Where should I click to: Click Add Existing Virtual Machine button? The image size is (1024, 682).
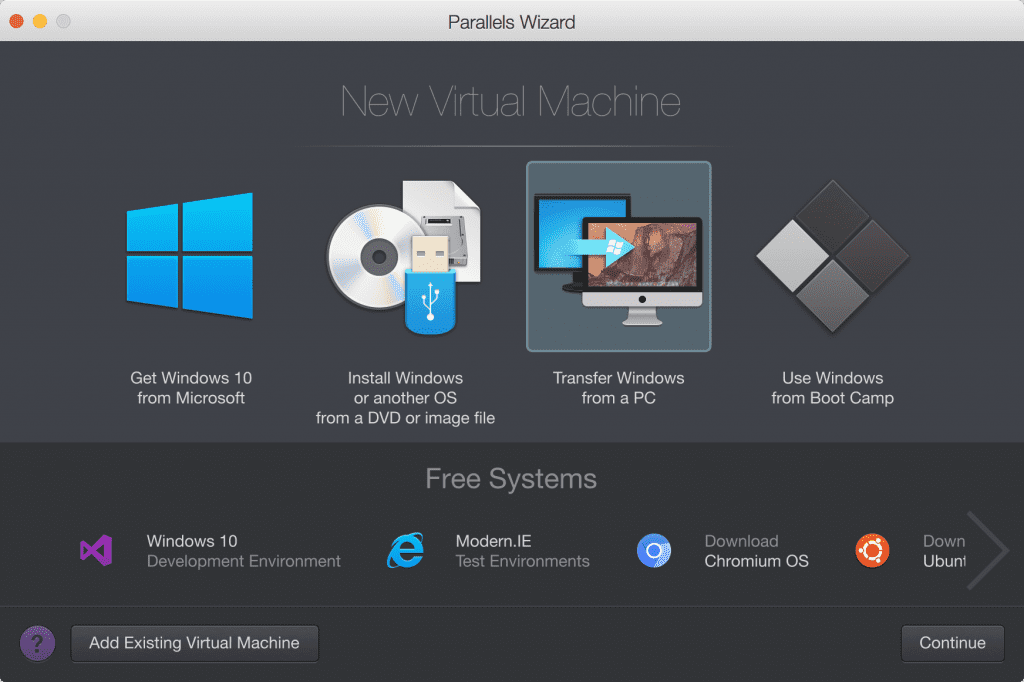194,643
